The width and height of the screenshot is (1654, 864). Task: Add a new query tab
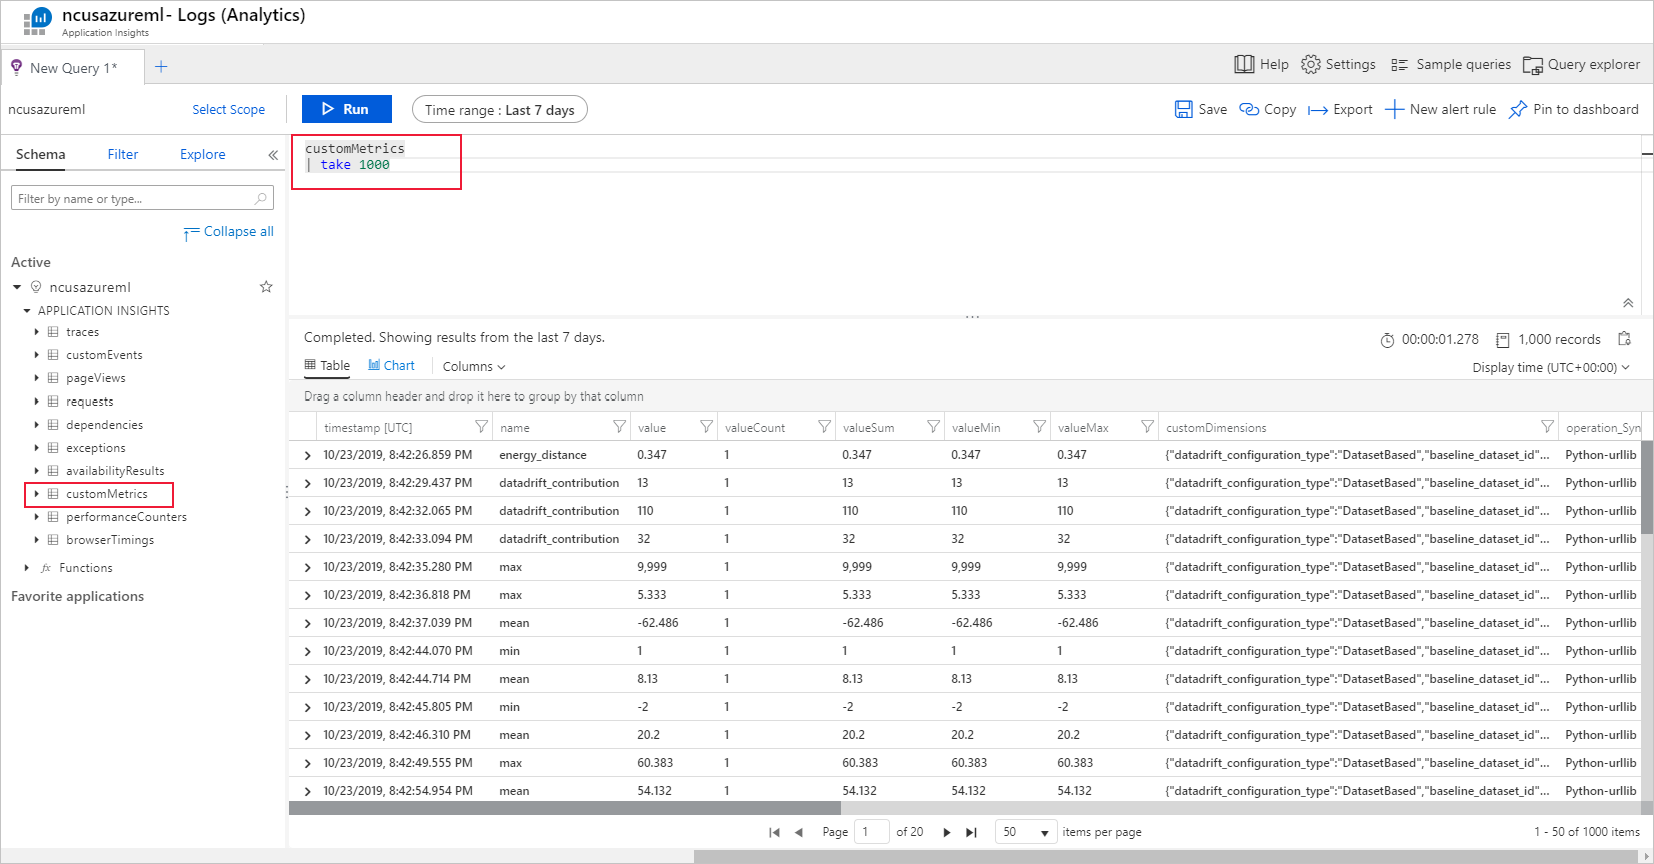pos(161,67)
